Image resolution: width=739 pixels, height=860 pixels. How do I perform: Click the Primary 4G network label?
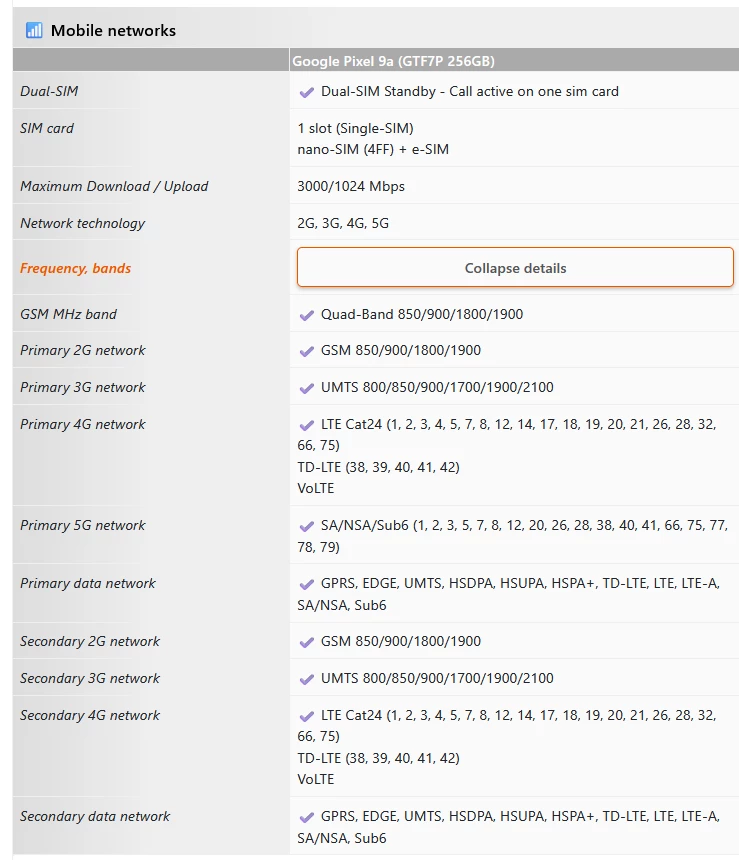[x=83, y=425]
